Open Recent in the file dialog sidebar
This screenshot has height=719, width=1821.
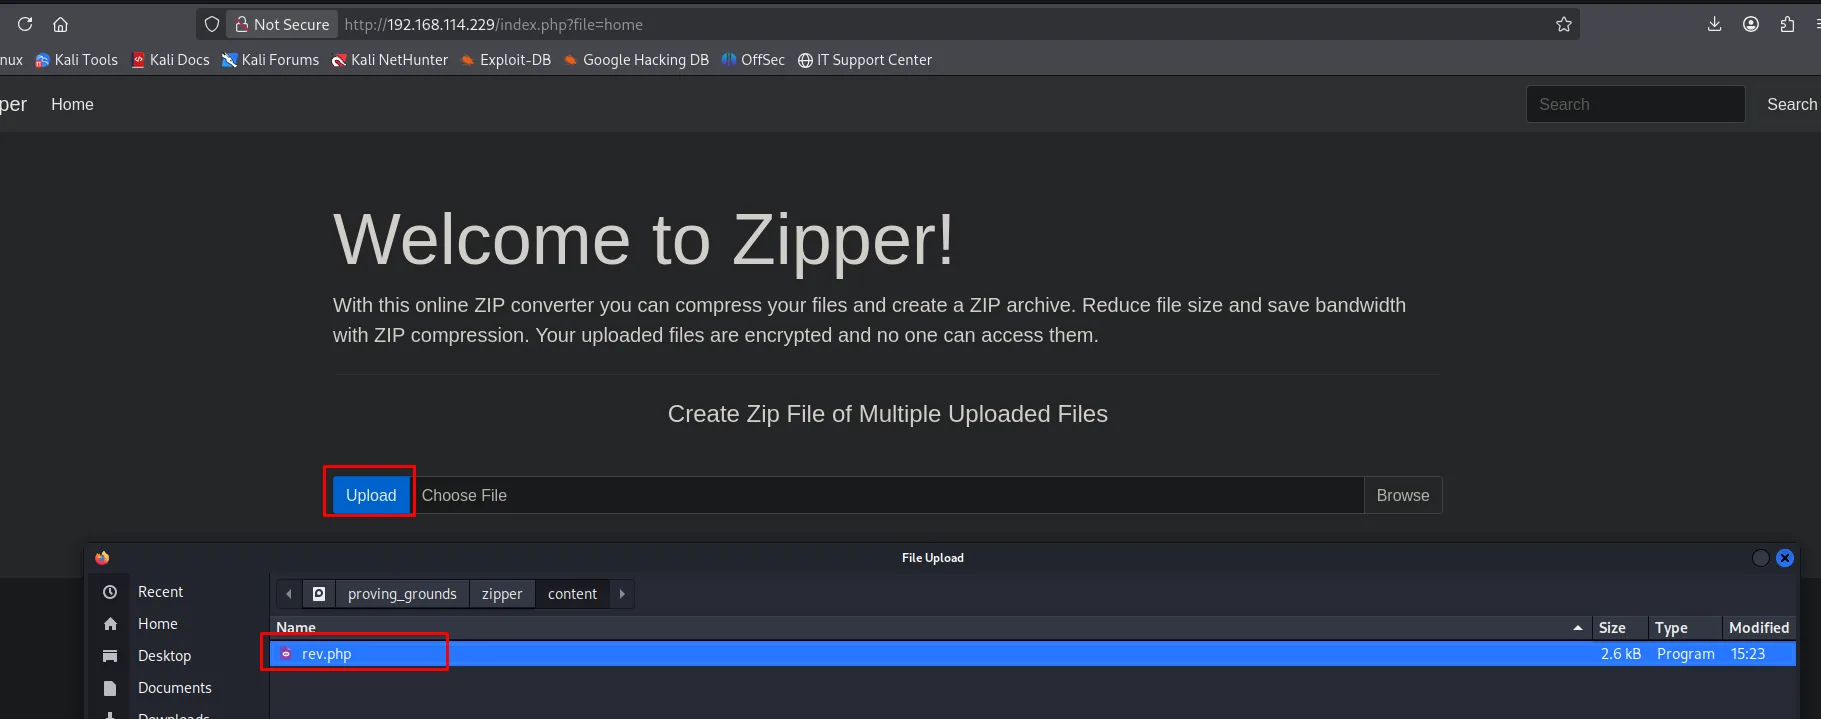[160, 592]
